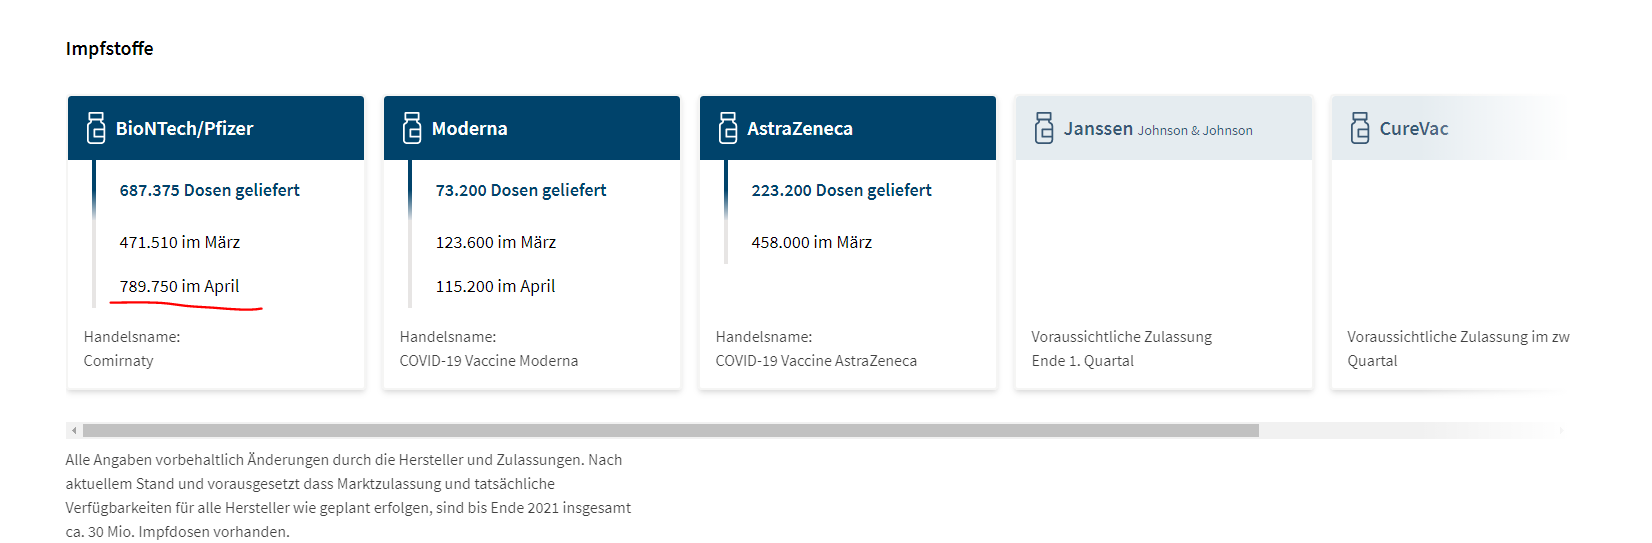This screenshot has width=1652, height=543.
Task: Click the left scroll arrow of horizontal scrollbar
Action: tap(74, 431)
